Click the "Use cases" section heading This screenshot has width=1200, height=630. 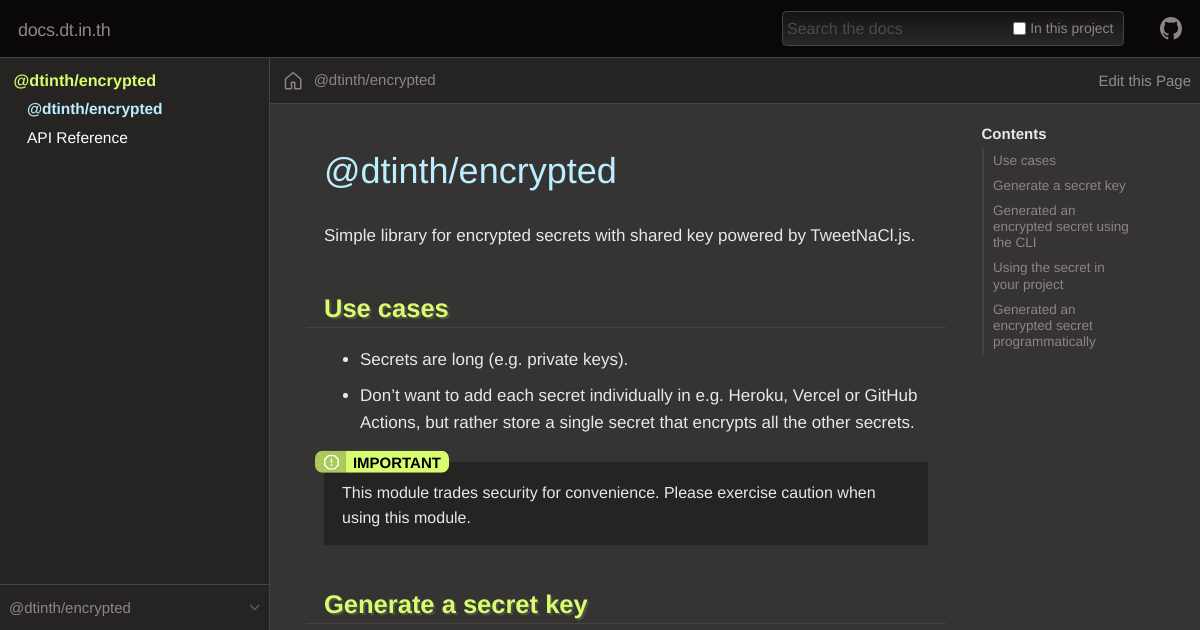pyautogui.click(x=386, y=309)
